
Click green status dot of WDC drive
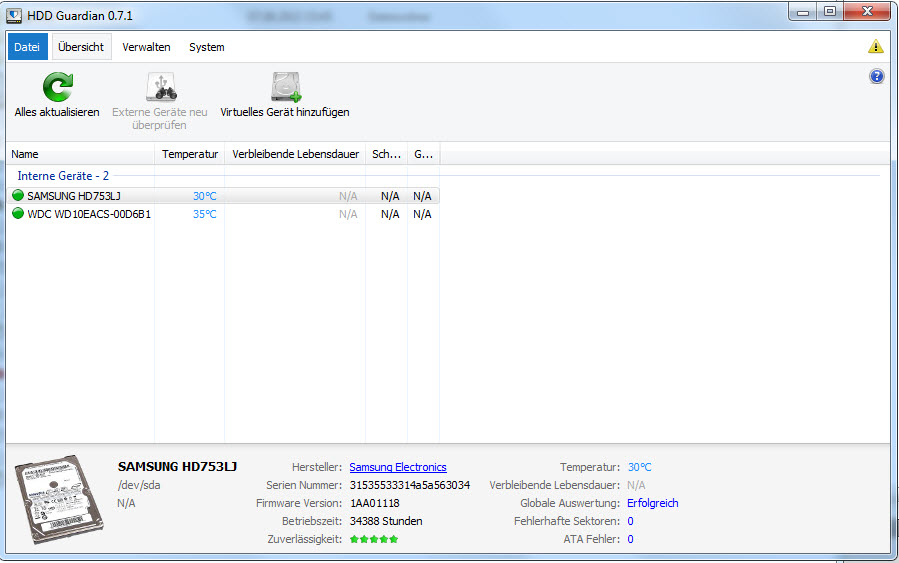click(18, 214)
